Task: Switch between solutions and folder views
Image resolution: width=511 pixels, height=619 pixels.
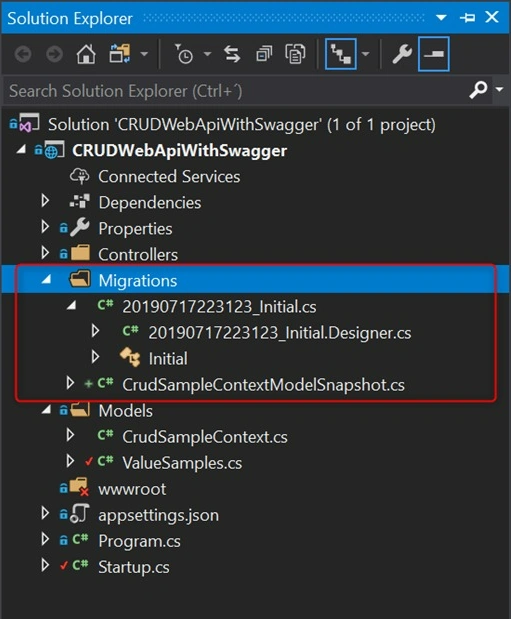Action: tap(120, 54)
